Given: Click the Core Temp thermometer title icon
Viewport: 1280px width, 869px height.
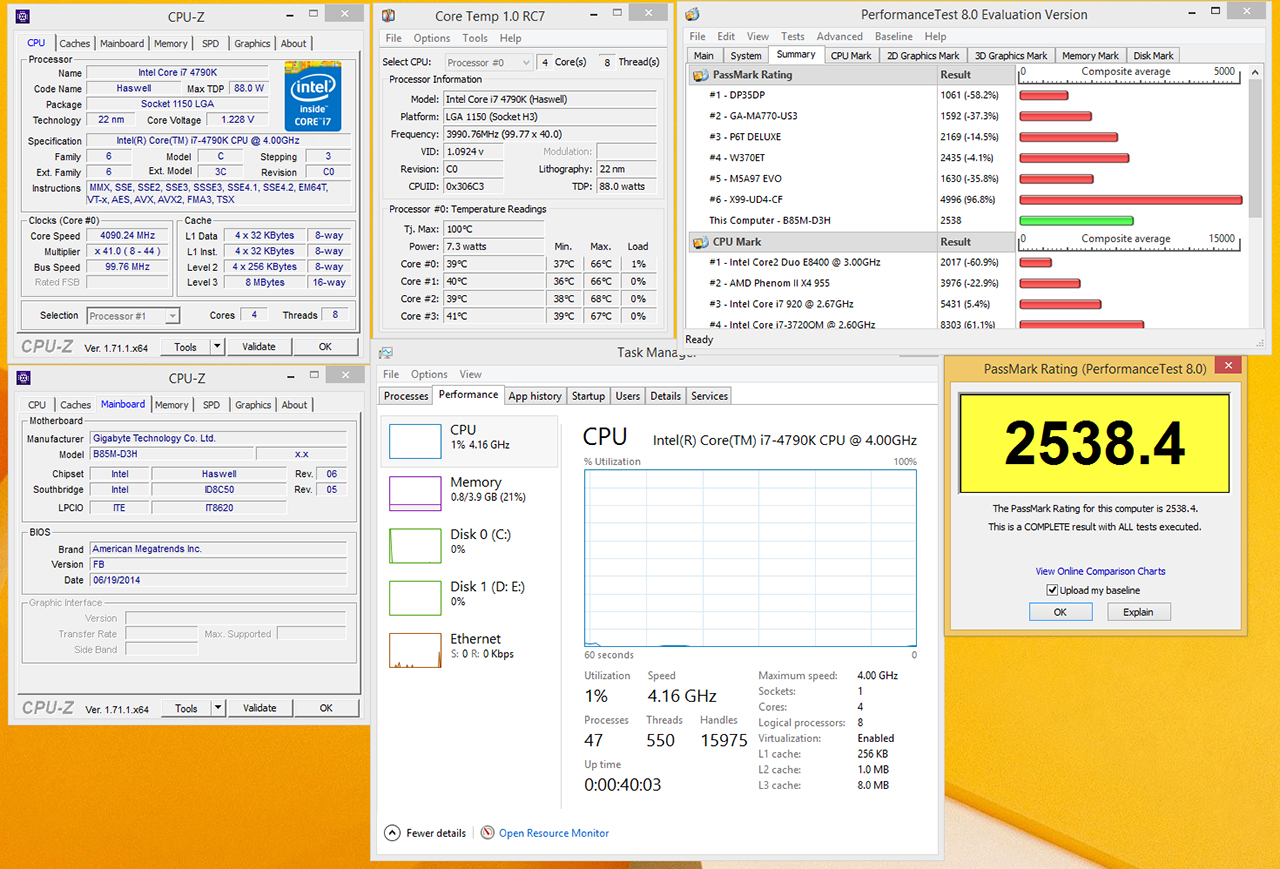Looking at the screenshot, I should point(388,15).
